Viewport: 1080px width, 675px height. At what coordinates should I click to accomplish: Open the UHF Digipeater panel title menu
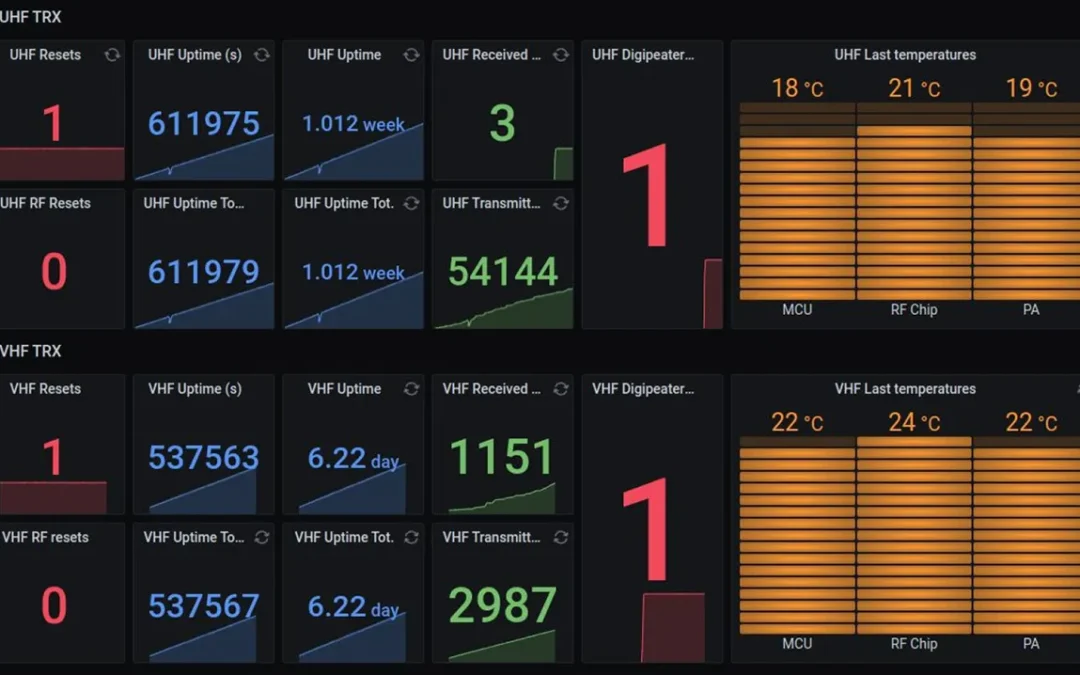642,55
